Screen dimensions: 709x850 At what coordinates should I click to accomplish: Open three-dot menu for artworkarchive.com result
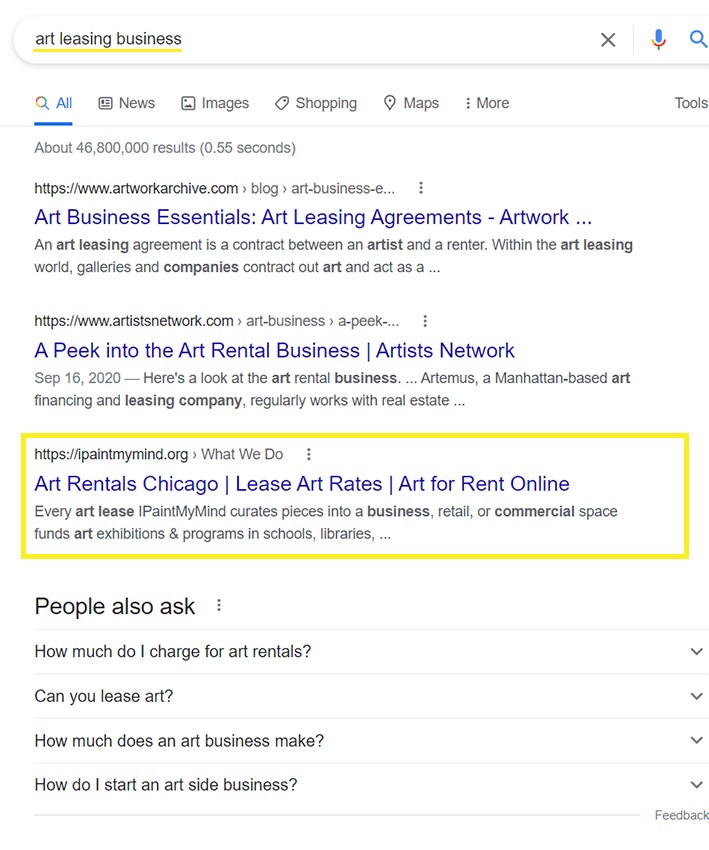click(421, 188)
